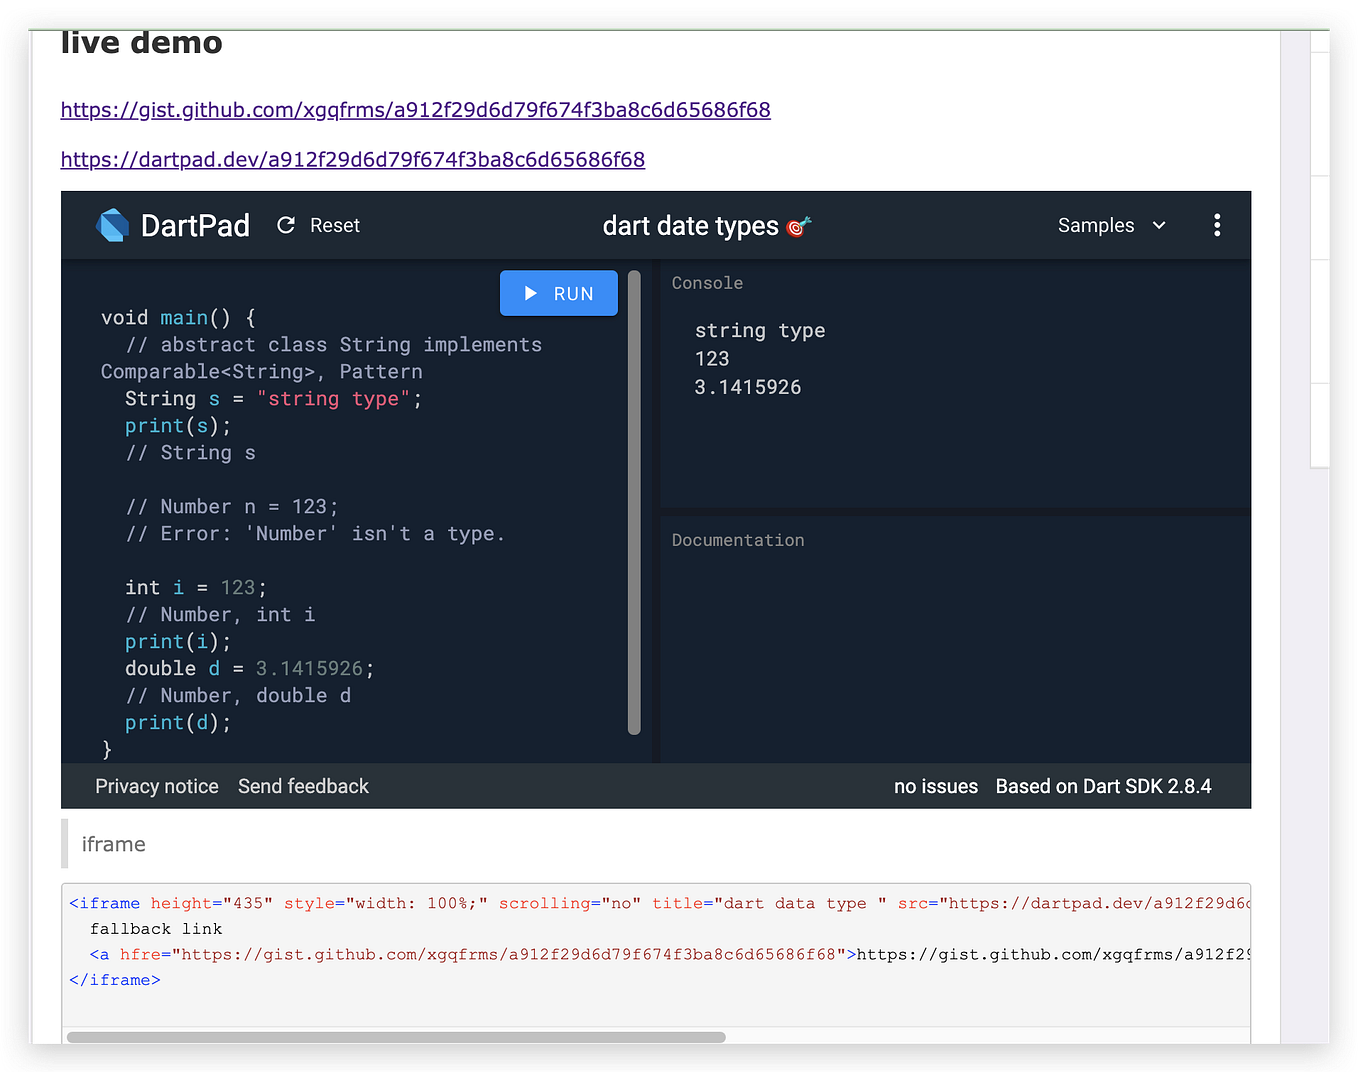
Task: Click the '// Number n = 123;' comment
Action: coord(232,507)
